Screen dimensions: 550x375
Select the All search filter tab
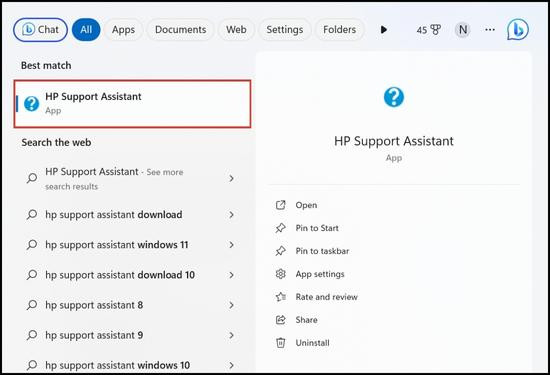click(x=86, y=30)
